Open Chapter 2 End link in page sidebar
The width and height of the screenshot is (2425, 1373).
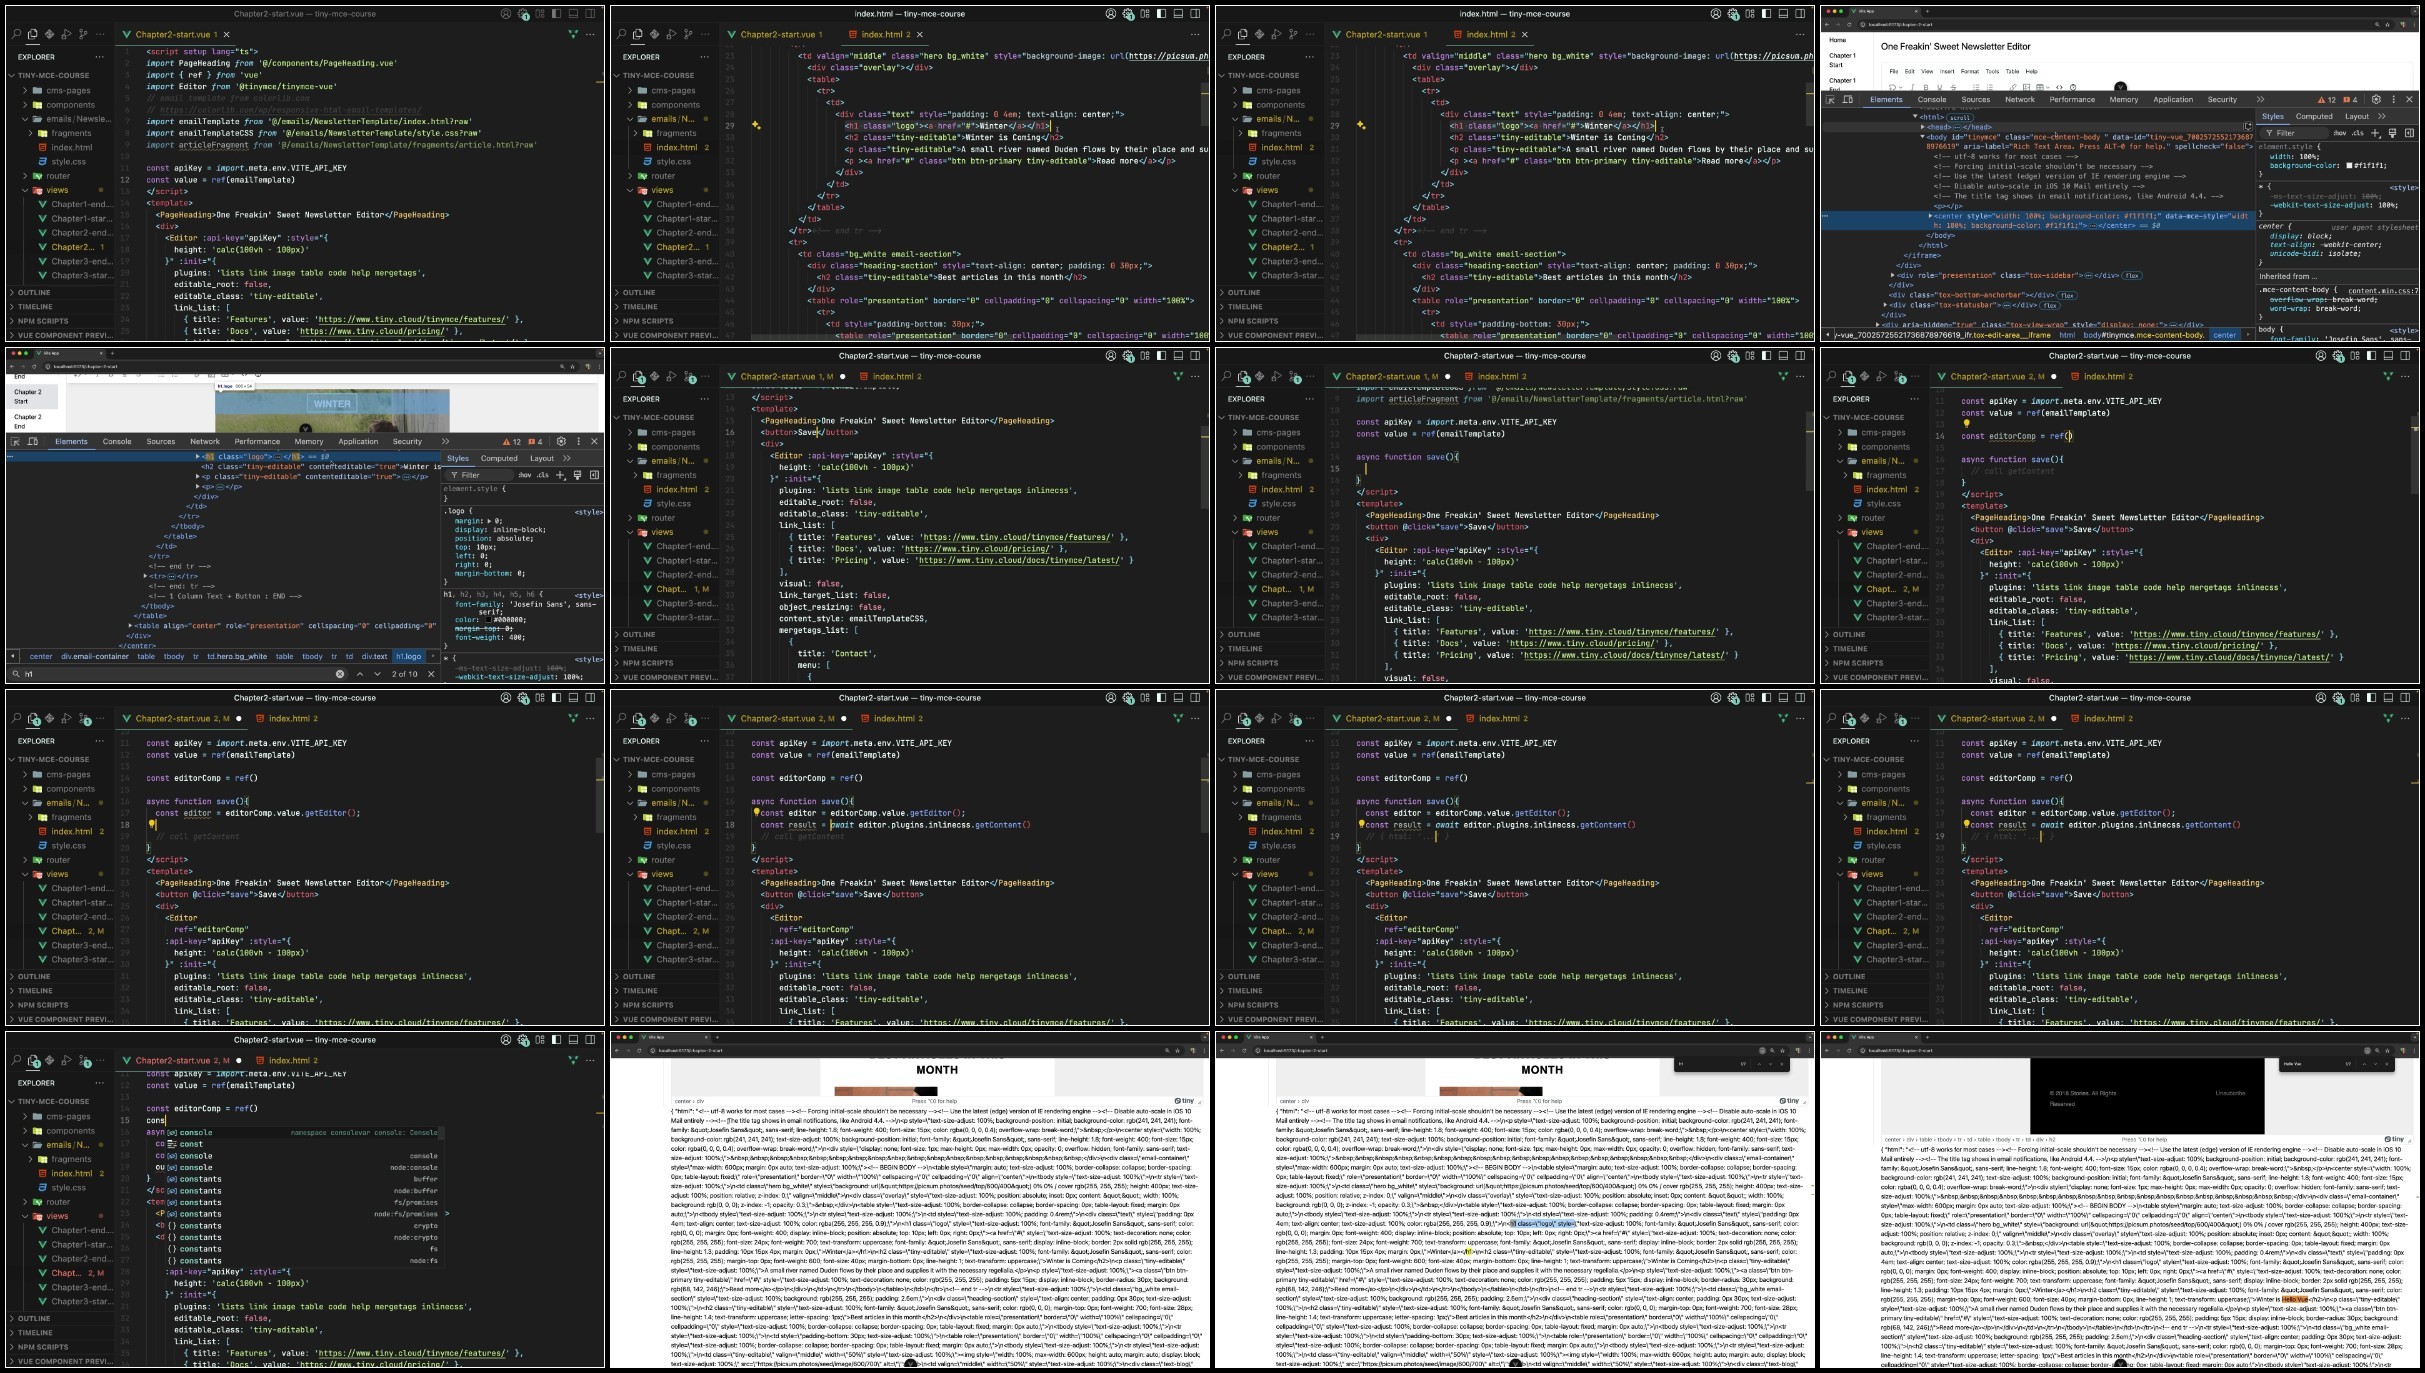(x=27, y=421)
